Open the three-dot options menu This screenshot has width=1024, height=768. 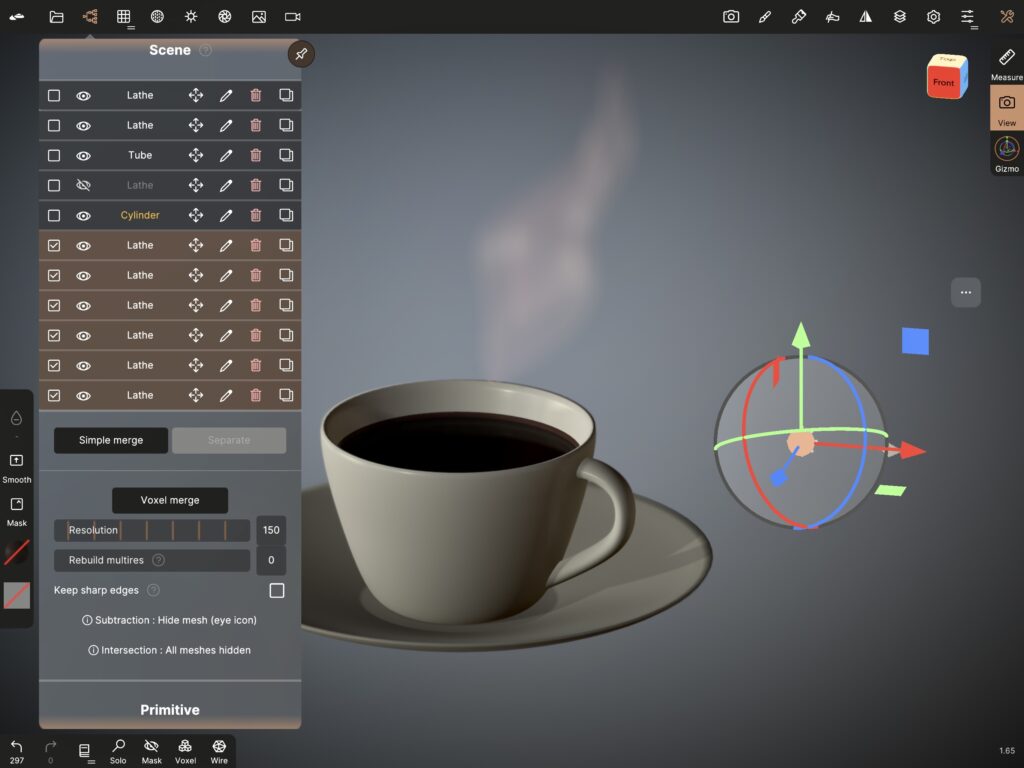(x=965, y=293)
